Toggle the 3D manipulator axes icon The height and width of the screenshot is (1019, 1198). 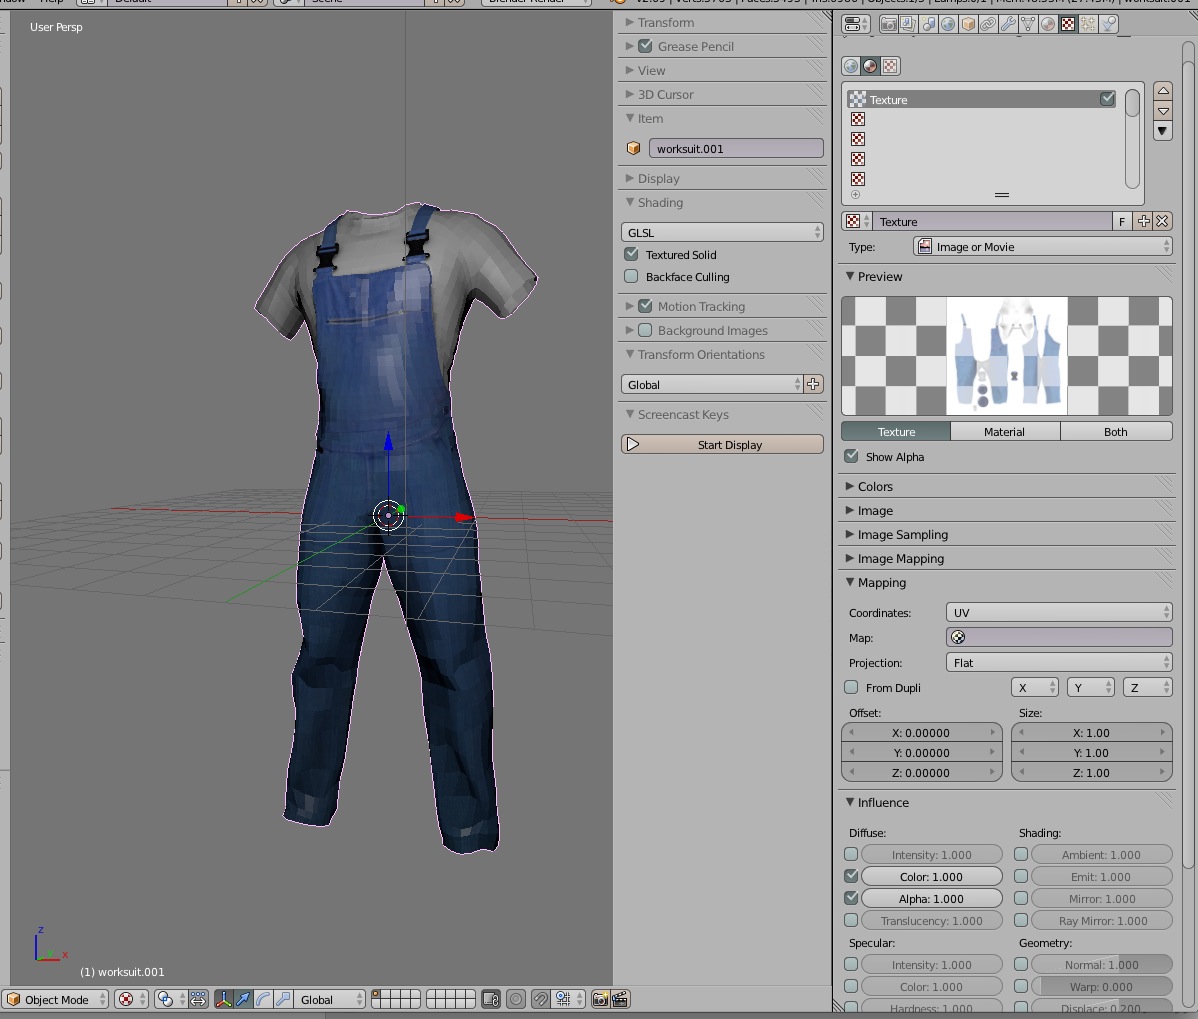(223, 999)
